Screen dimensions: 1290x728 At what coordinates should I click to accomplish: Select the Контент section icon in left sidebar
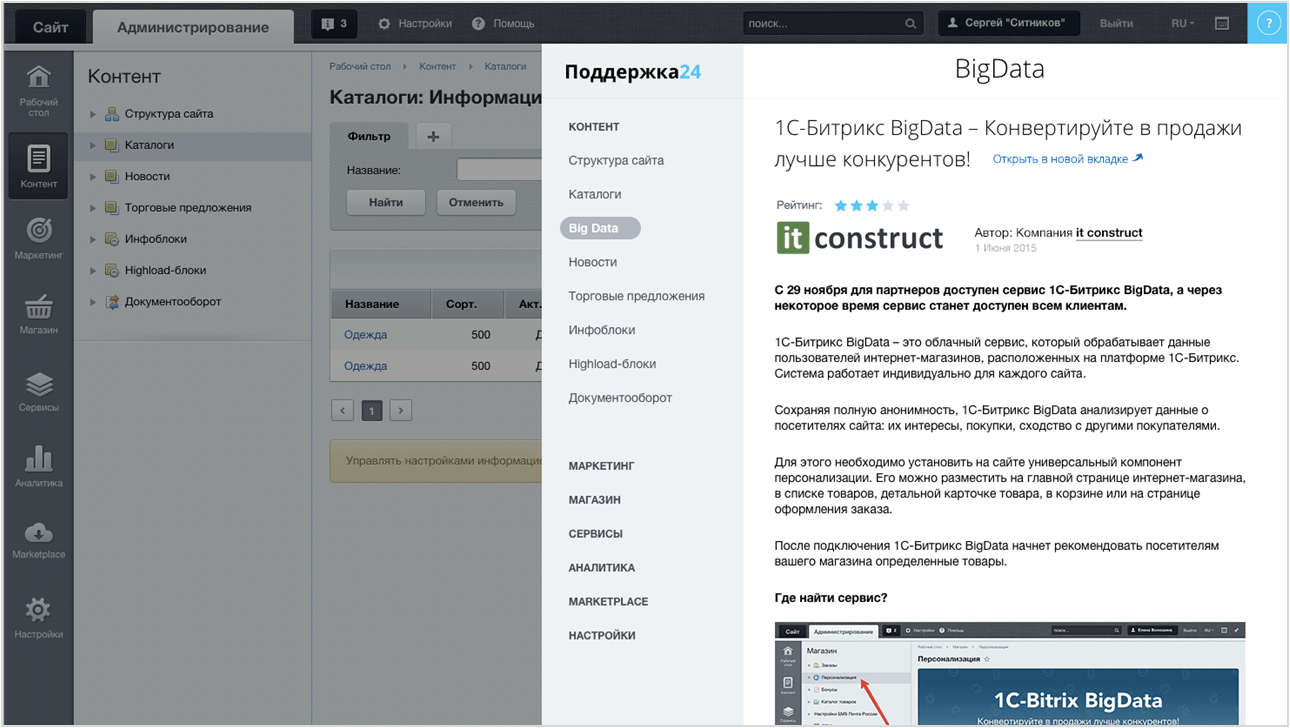pos(38,166)
